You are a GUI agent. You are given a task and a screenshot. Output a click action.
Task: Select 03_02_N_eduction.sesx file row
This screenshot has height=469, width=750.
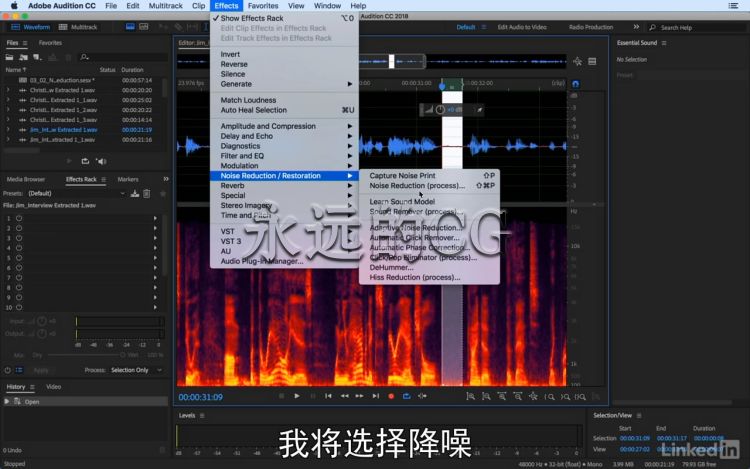[85, 80]
